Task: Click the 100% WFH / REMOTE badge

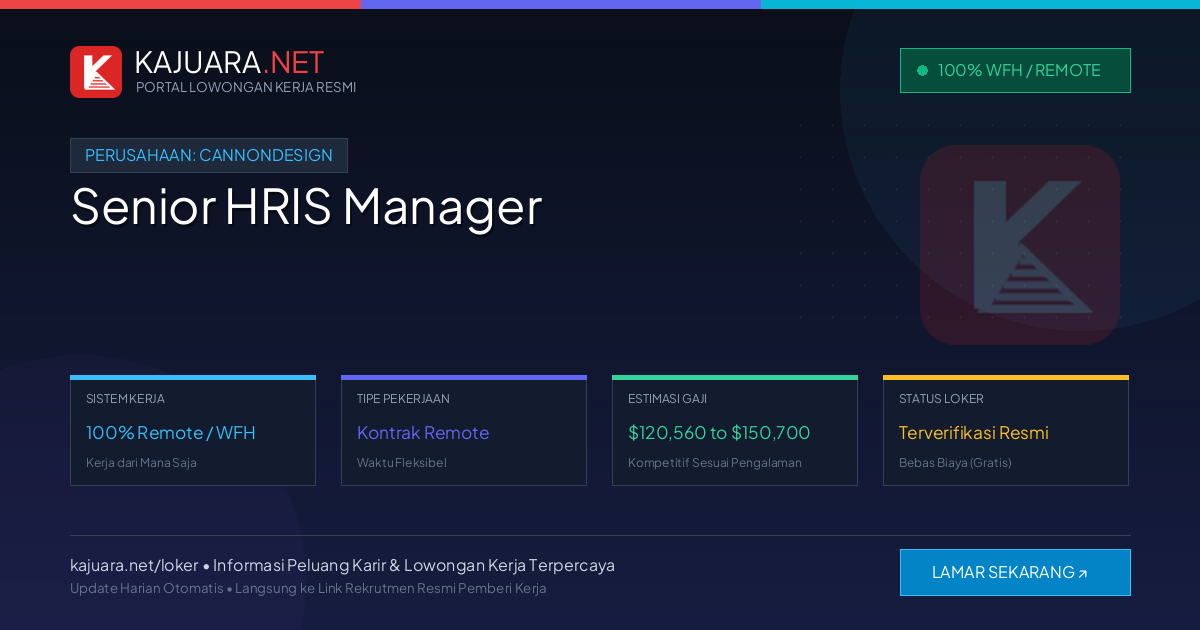Action: pyautogui.click(x=1015, y=70)
